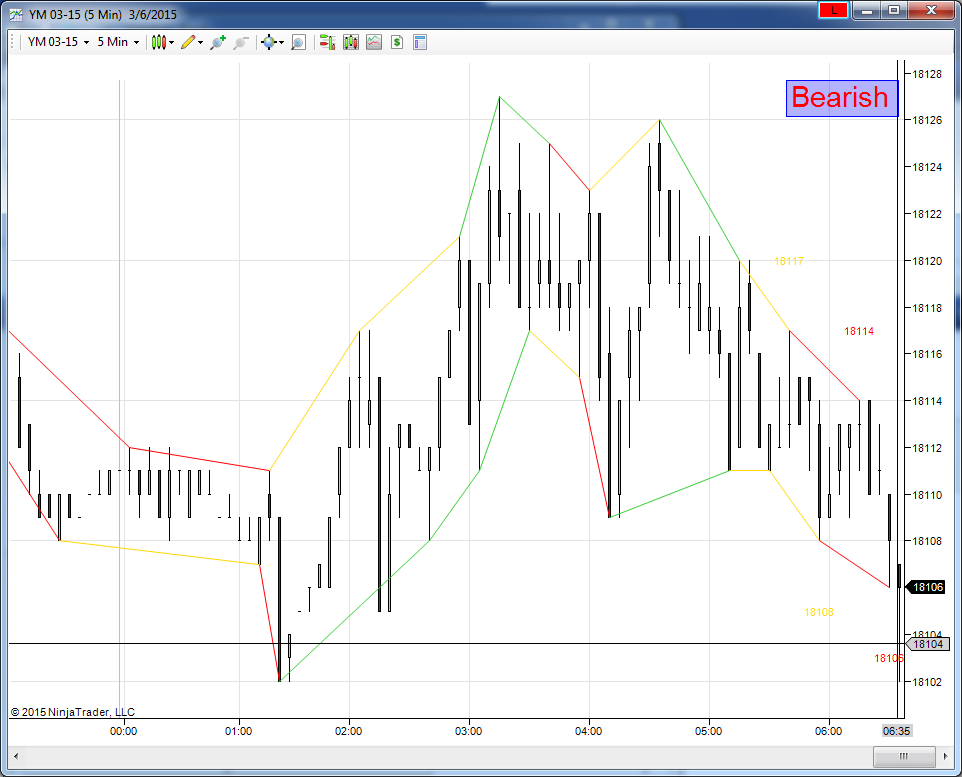
Task: Select the pencil drawing tools icon
Action: coord(188,42)
